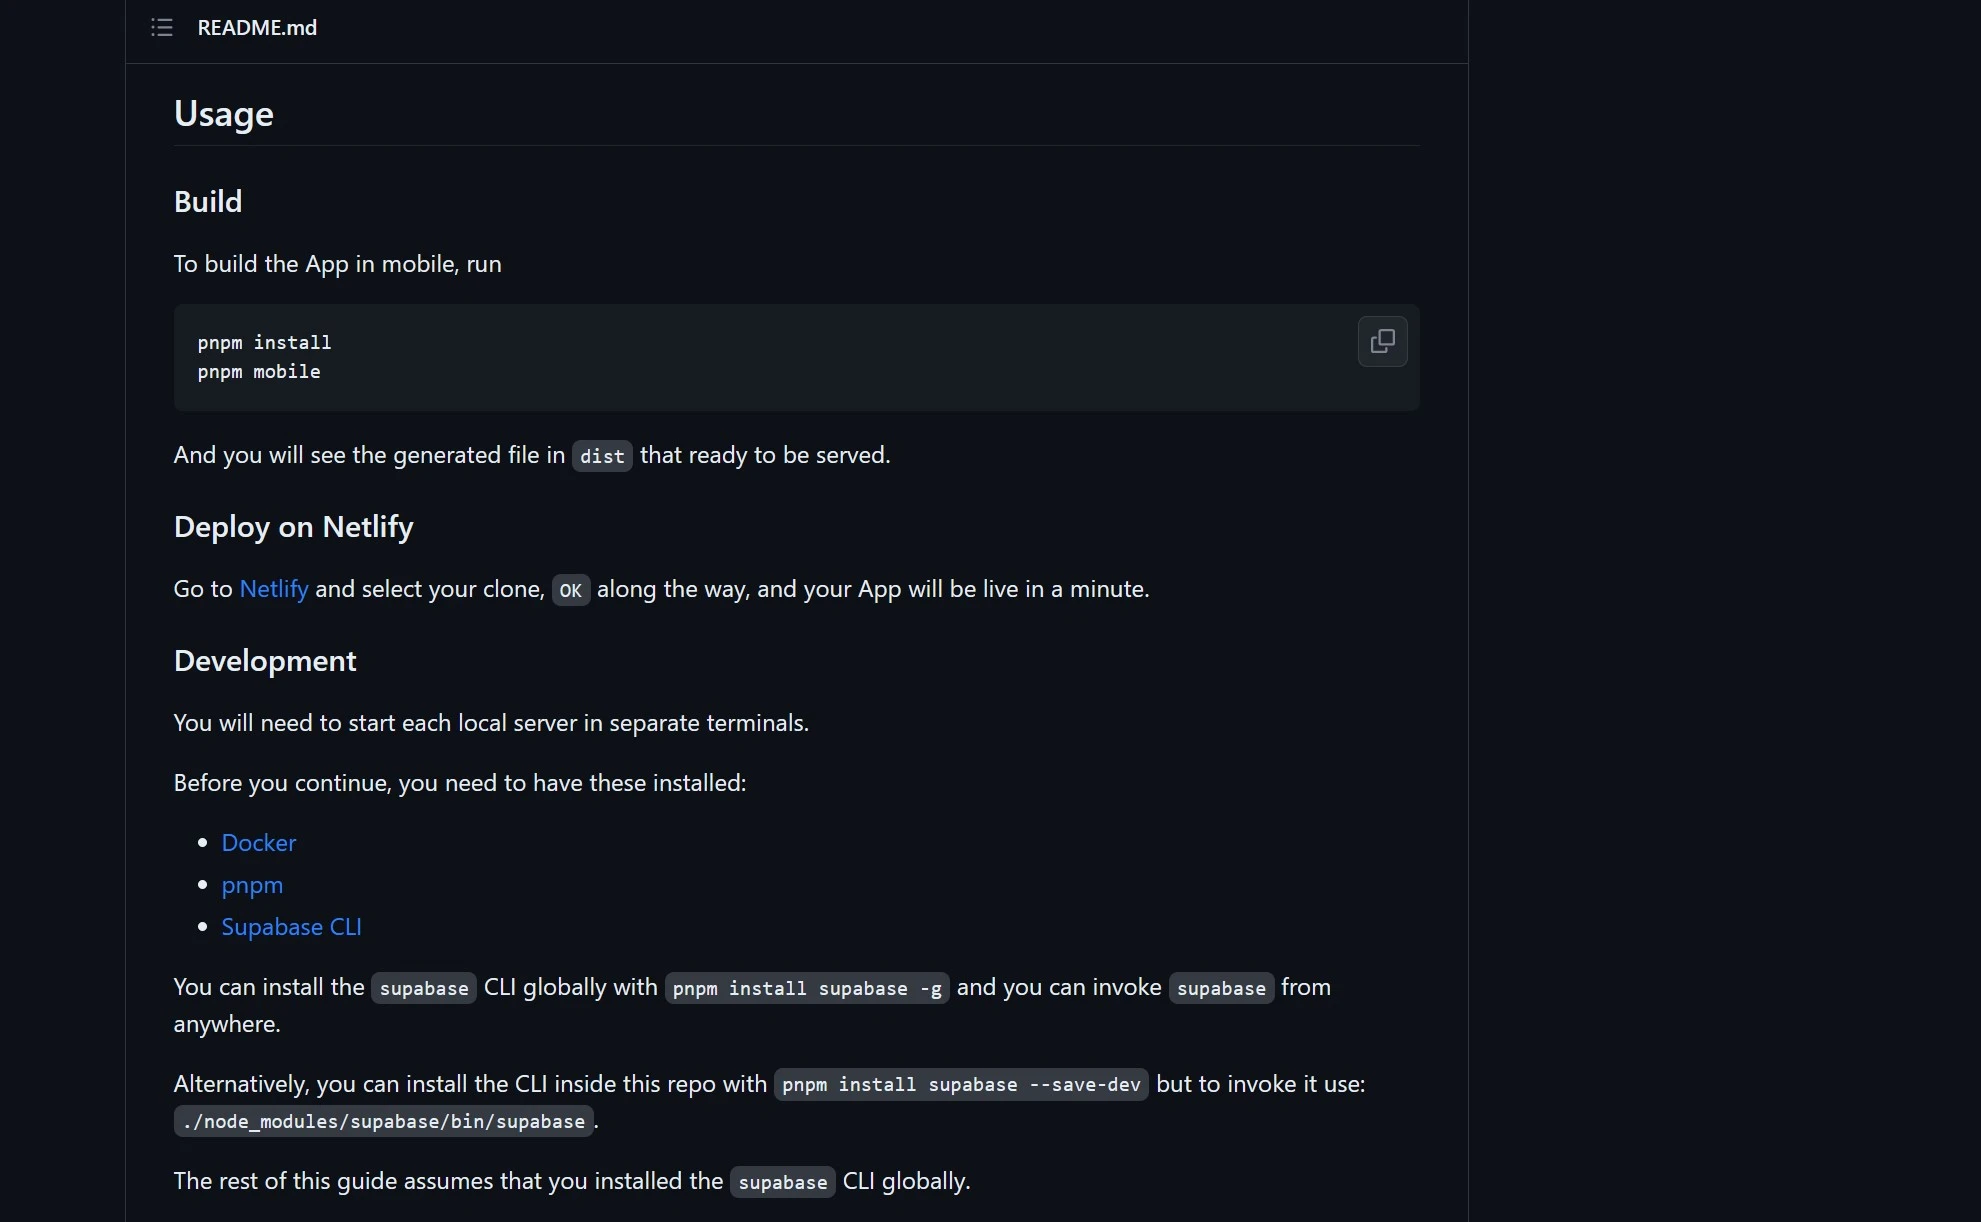Click "pnpm install supabase -g" code snippet
1981x1222 pixels.
tap(807, 988)
